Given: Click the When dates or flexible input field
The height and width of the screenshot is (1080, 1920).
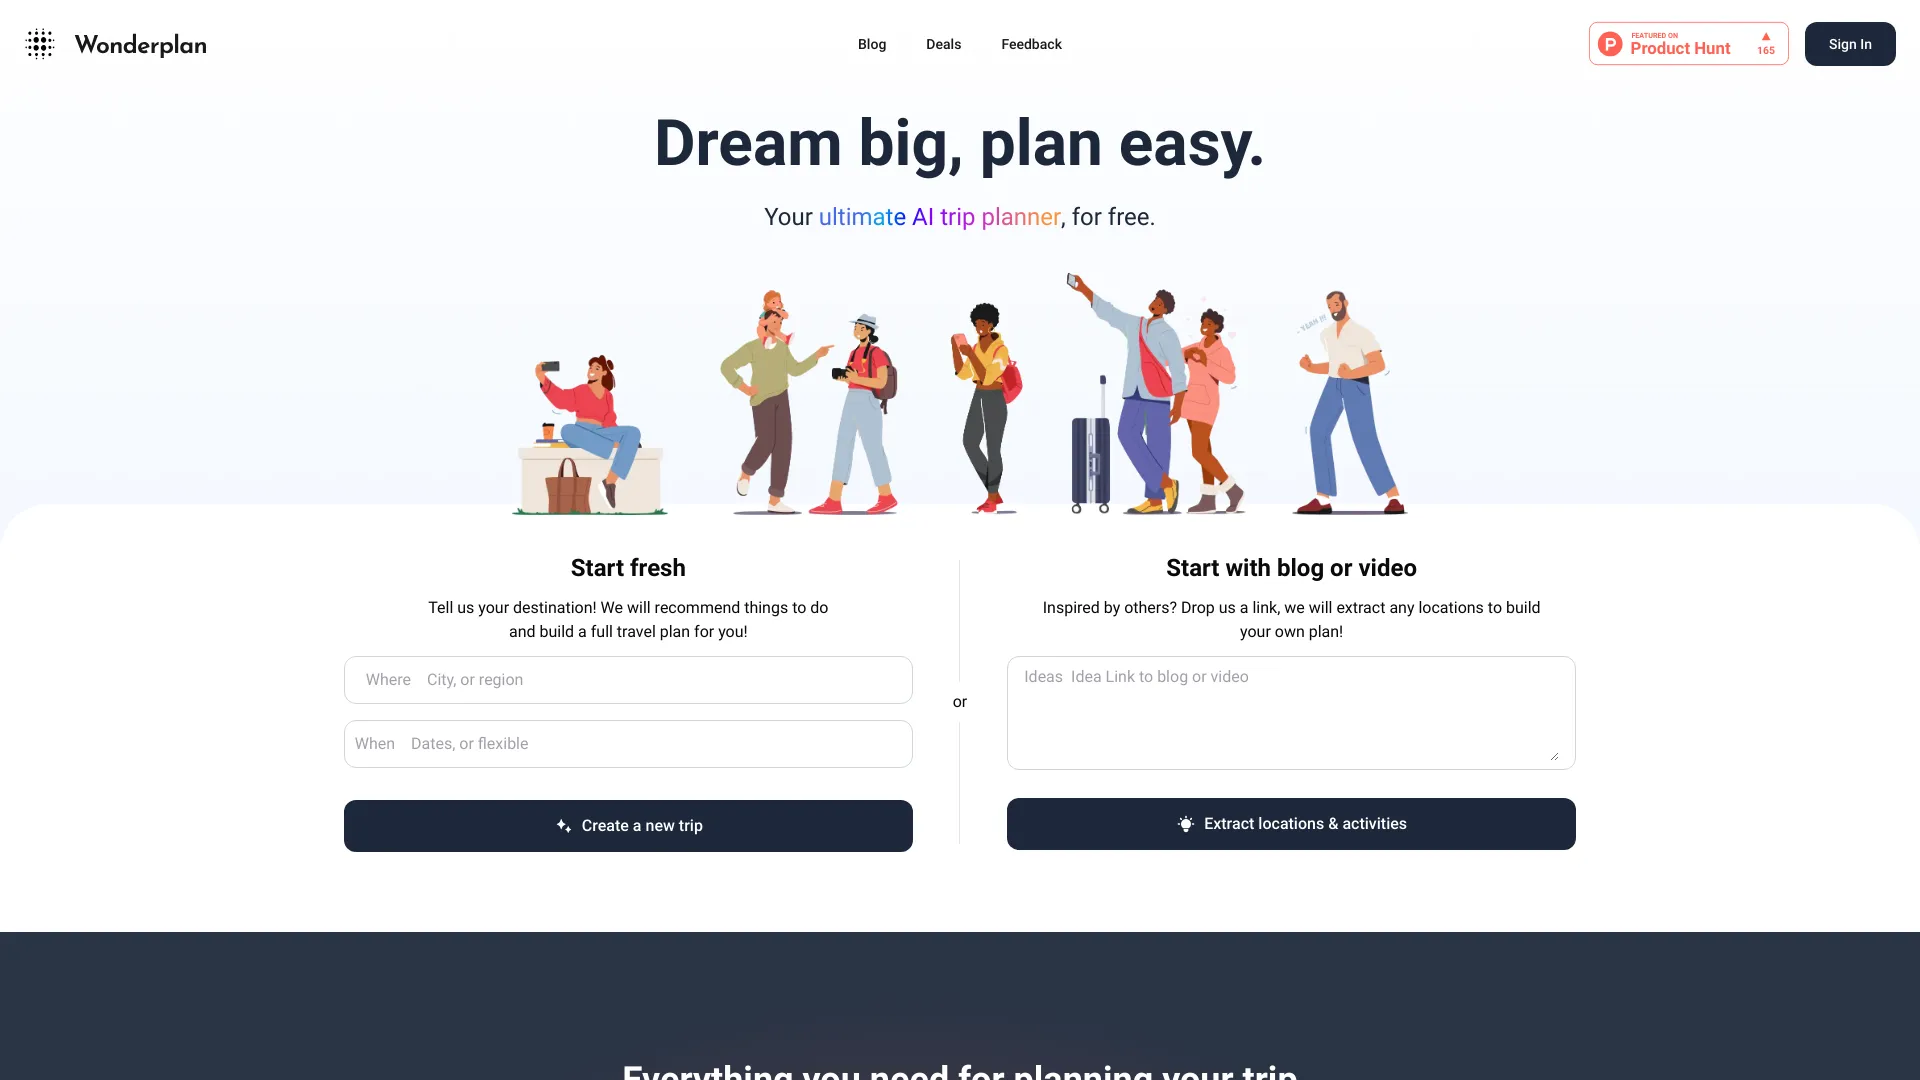Looking at the screenshot, I should pos(628,744).
